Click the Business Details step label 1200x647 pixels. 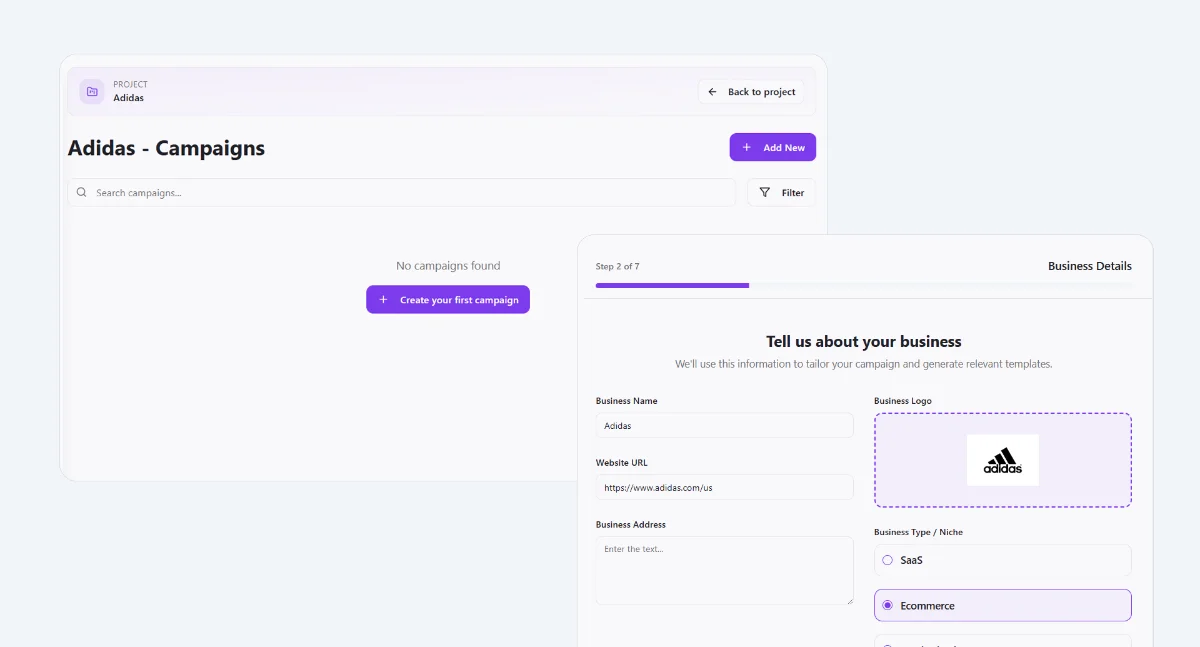1090,266
